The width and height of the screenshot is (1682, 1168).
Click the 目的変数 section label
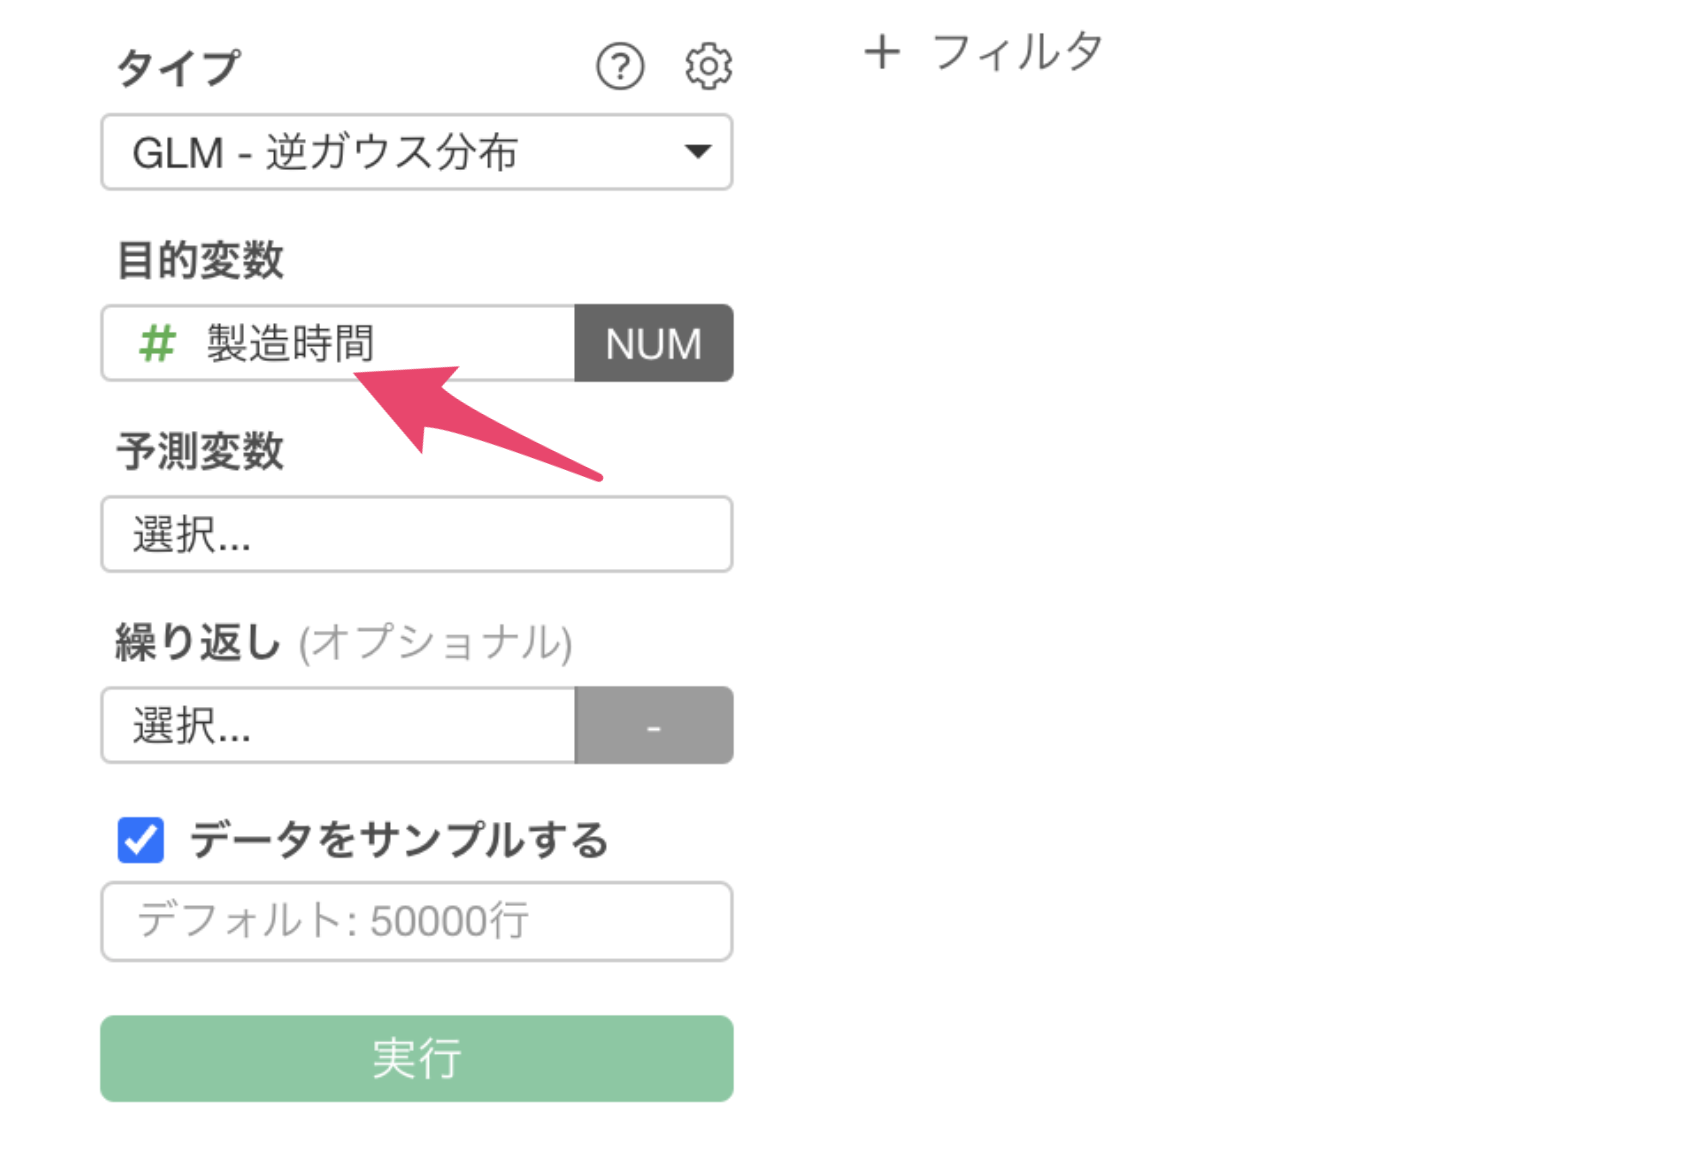click(x=200, y=260)
